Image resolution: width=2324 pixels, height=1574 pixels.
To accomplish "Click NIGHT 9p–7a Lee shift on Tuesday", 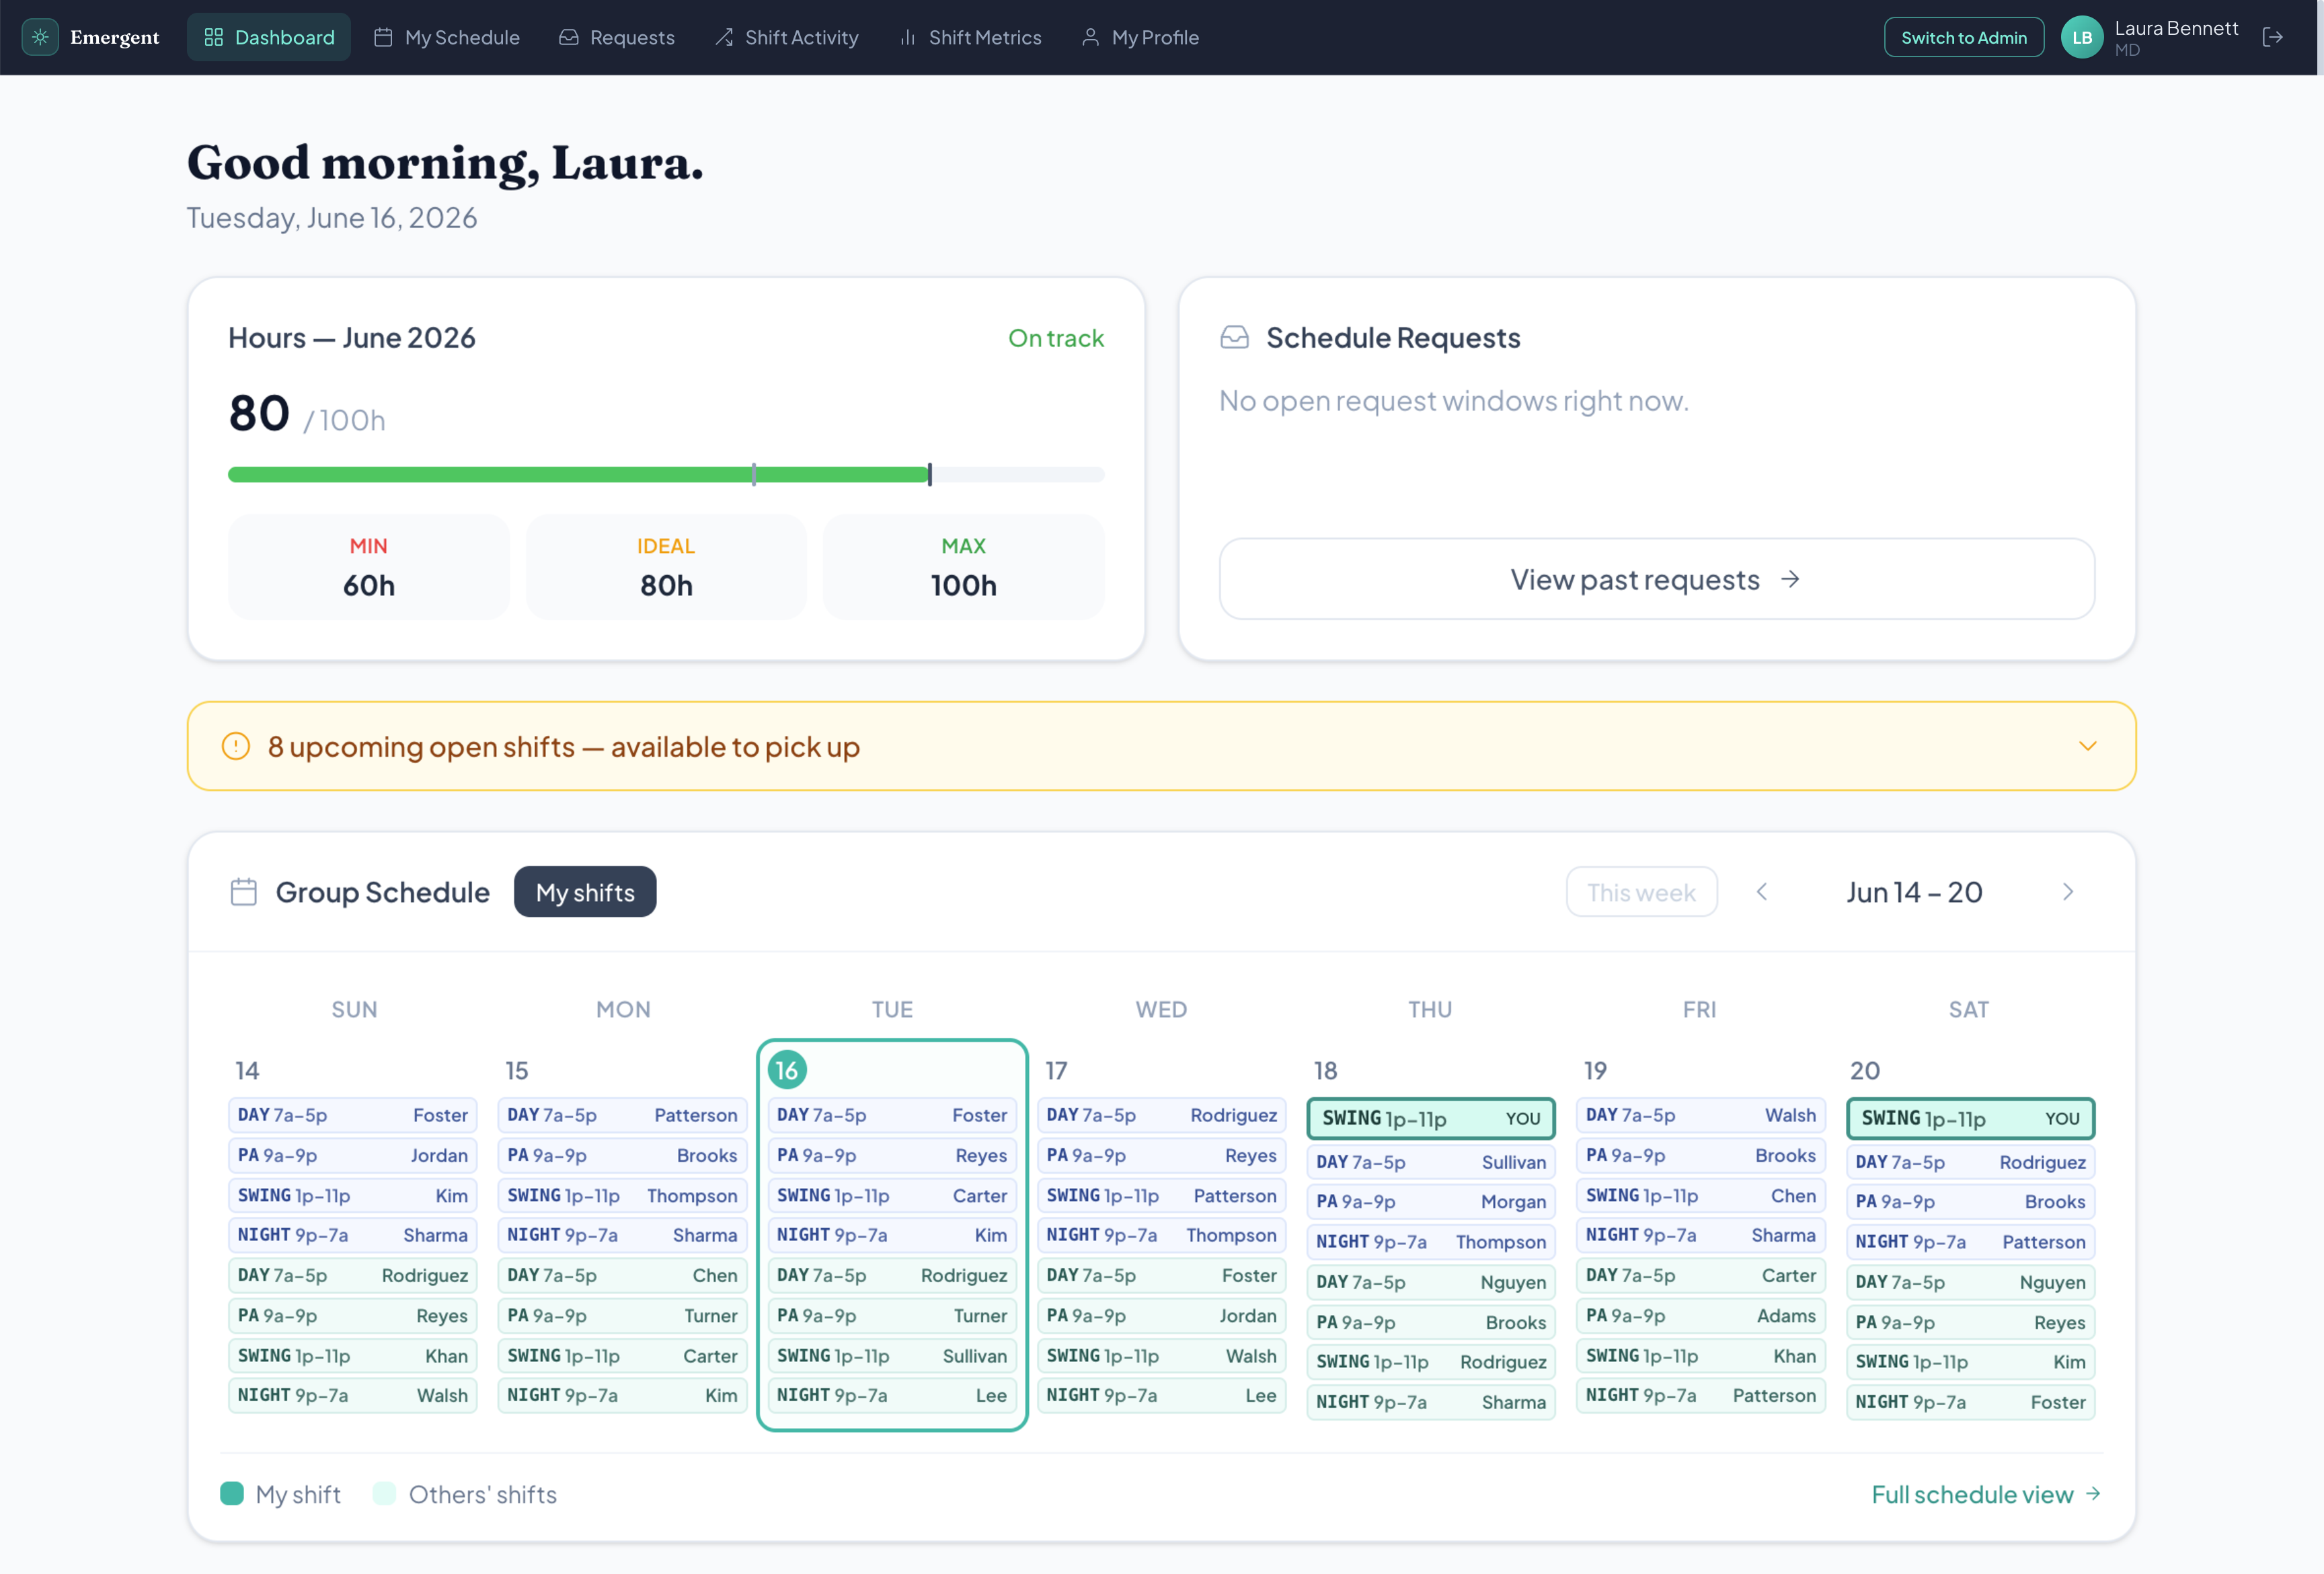I will point(892,1395).
